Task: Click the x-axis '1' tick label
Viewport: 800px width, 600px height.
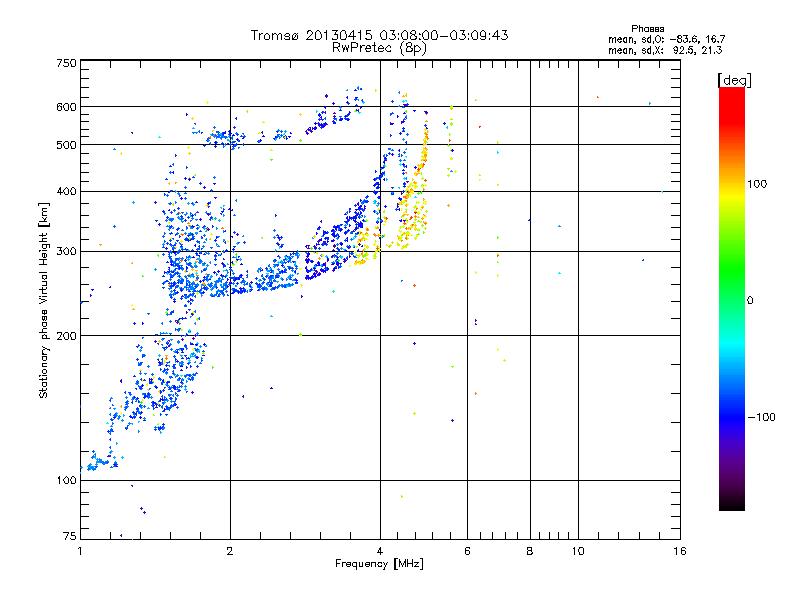Action: click(x=80, y=551)
